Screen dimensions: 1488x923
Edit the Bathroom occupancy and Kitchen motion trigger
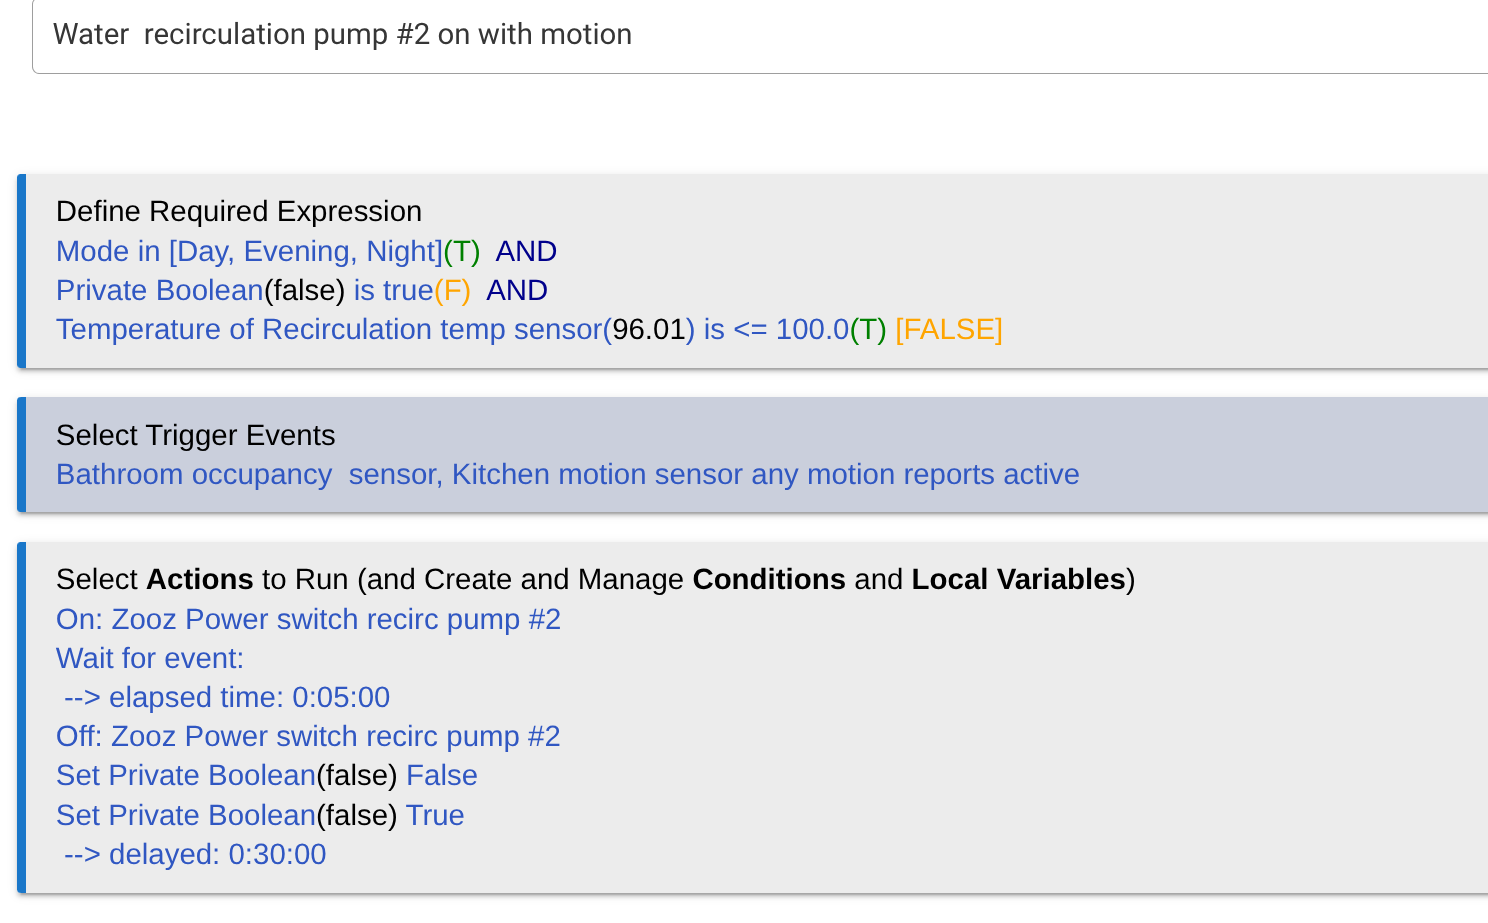tap(567, 474)
